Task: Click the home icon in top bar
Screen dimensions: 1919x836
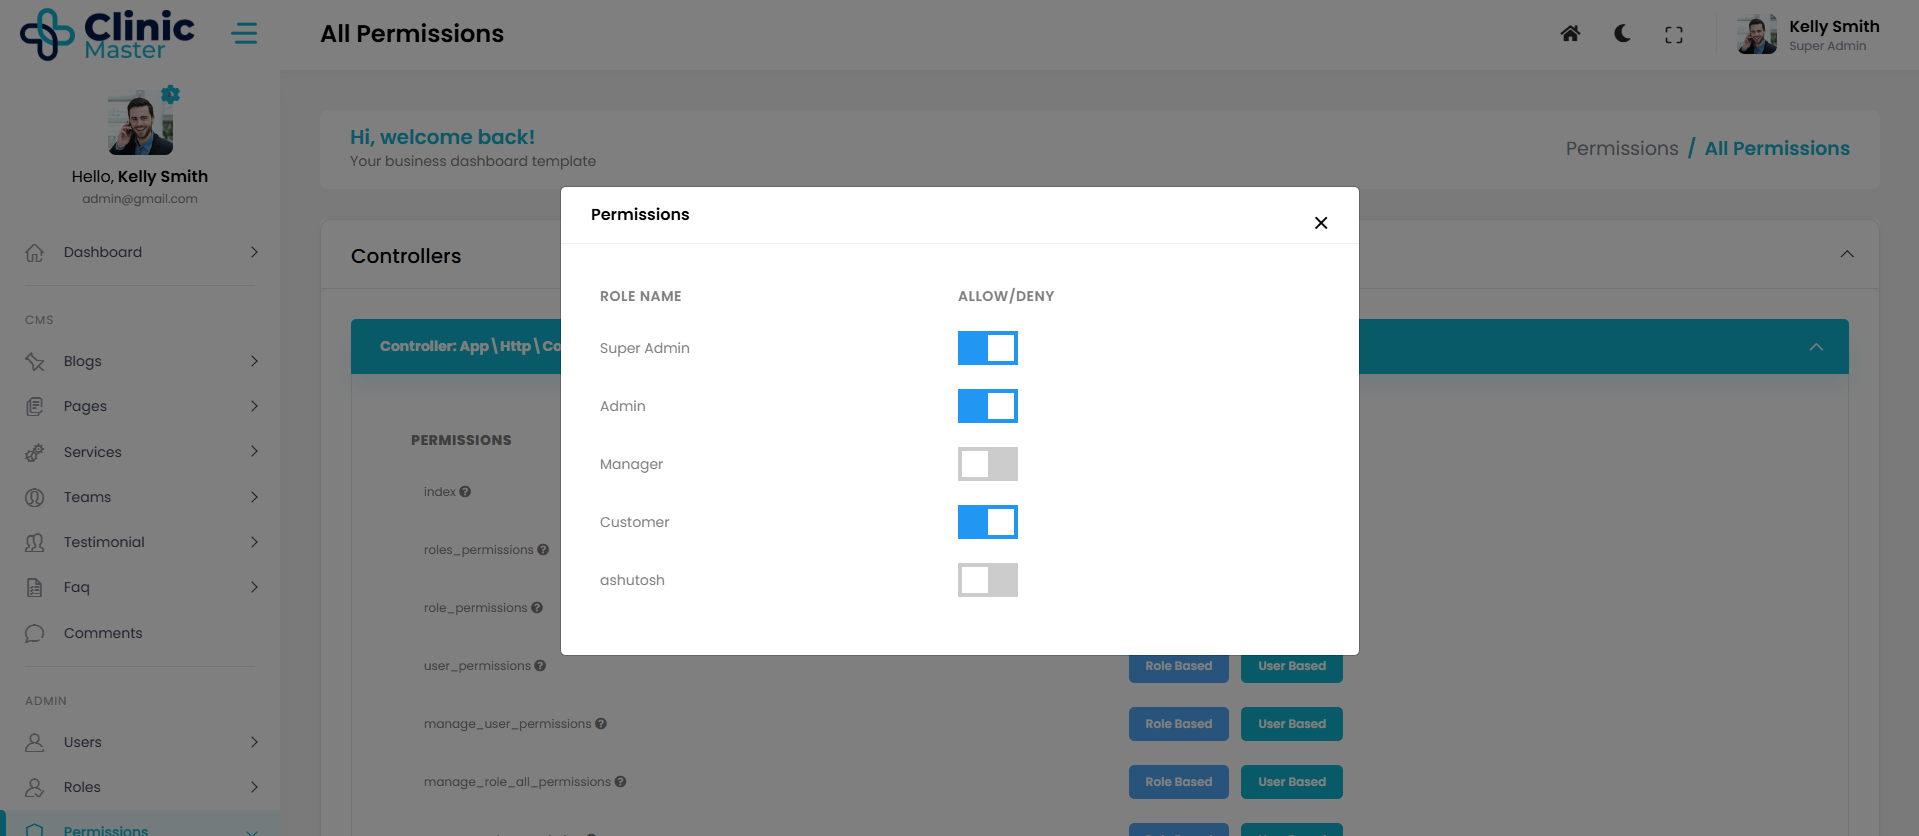Action: click(1570, 34)
